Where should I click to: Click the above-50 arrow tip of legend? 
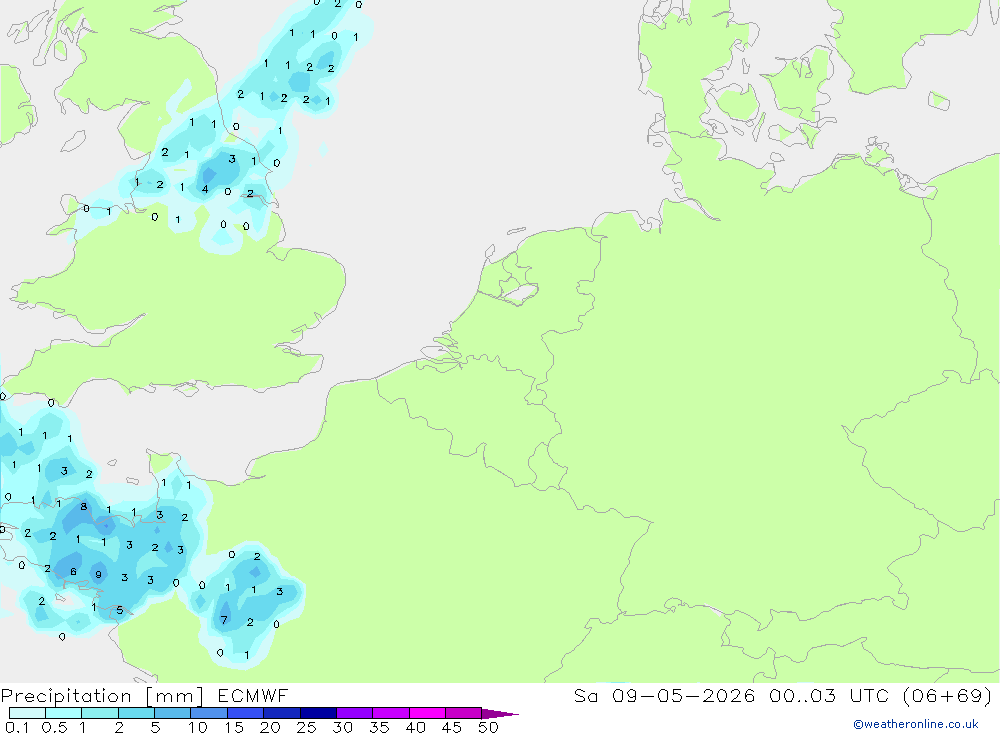[x=500, y=714]
